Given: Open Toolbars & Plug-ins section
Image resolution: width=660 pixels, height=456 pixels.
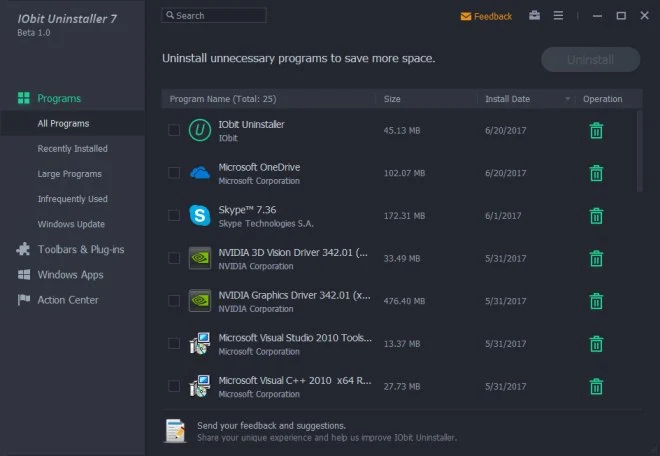Looking at the screenshot, I should click(81, 249).
